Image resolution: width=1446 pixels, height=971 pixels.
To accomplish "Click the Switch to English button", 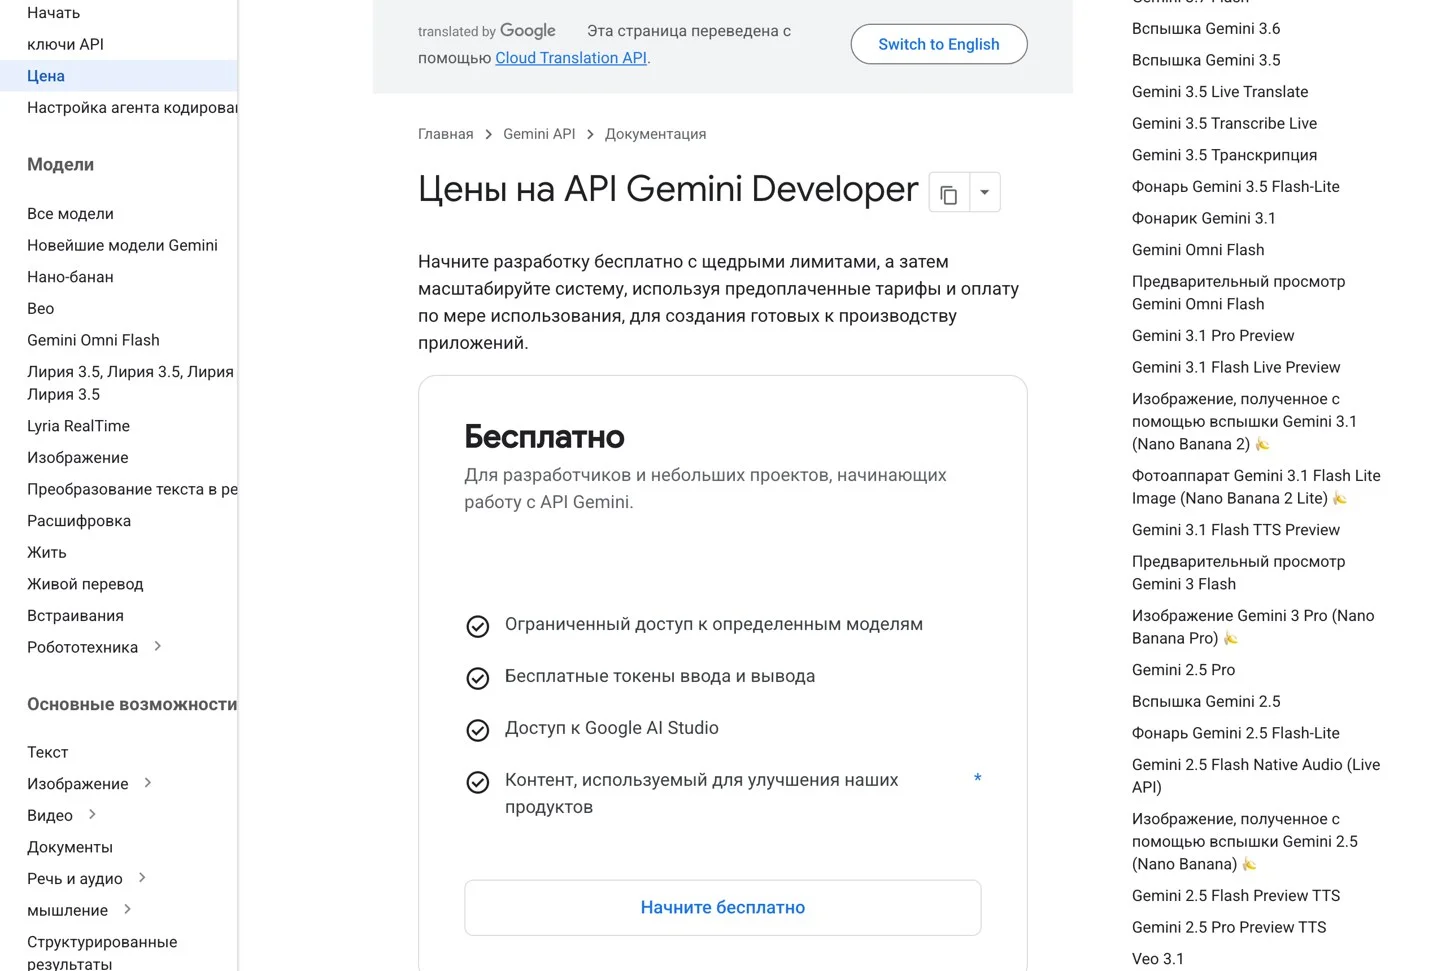I will [939, 44].
